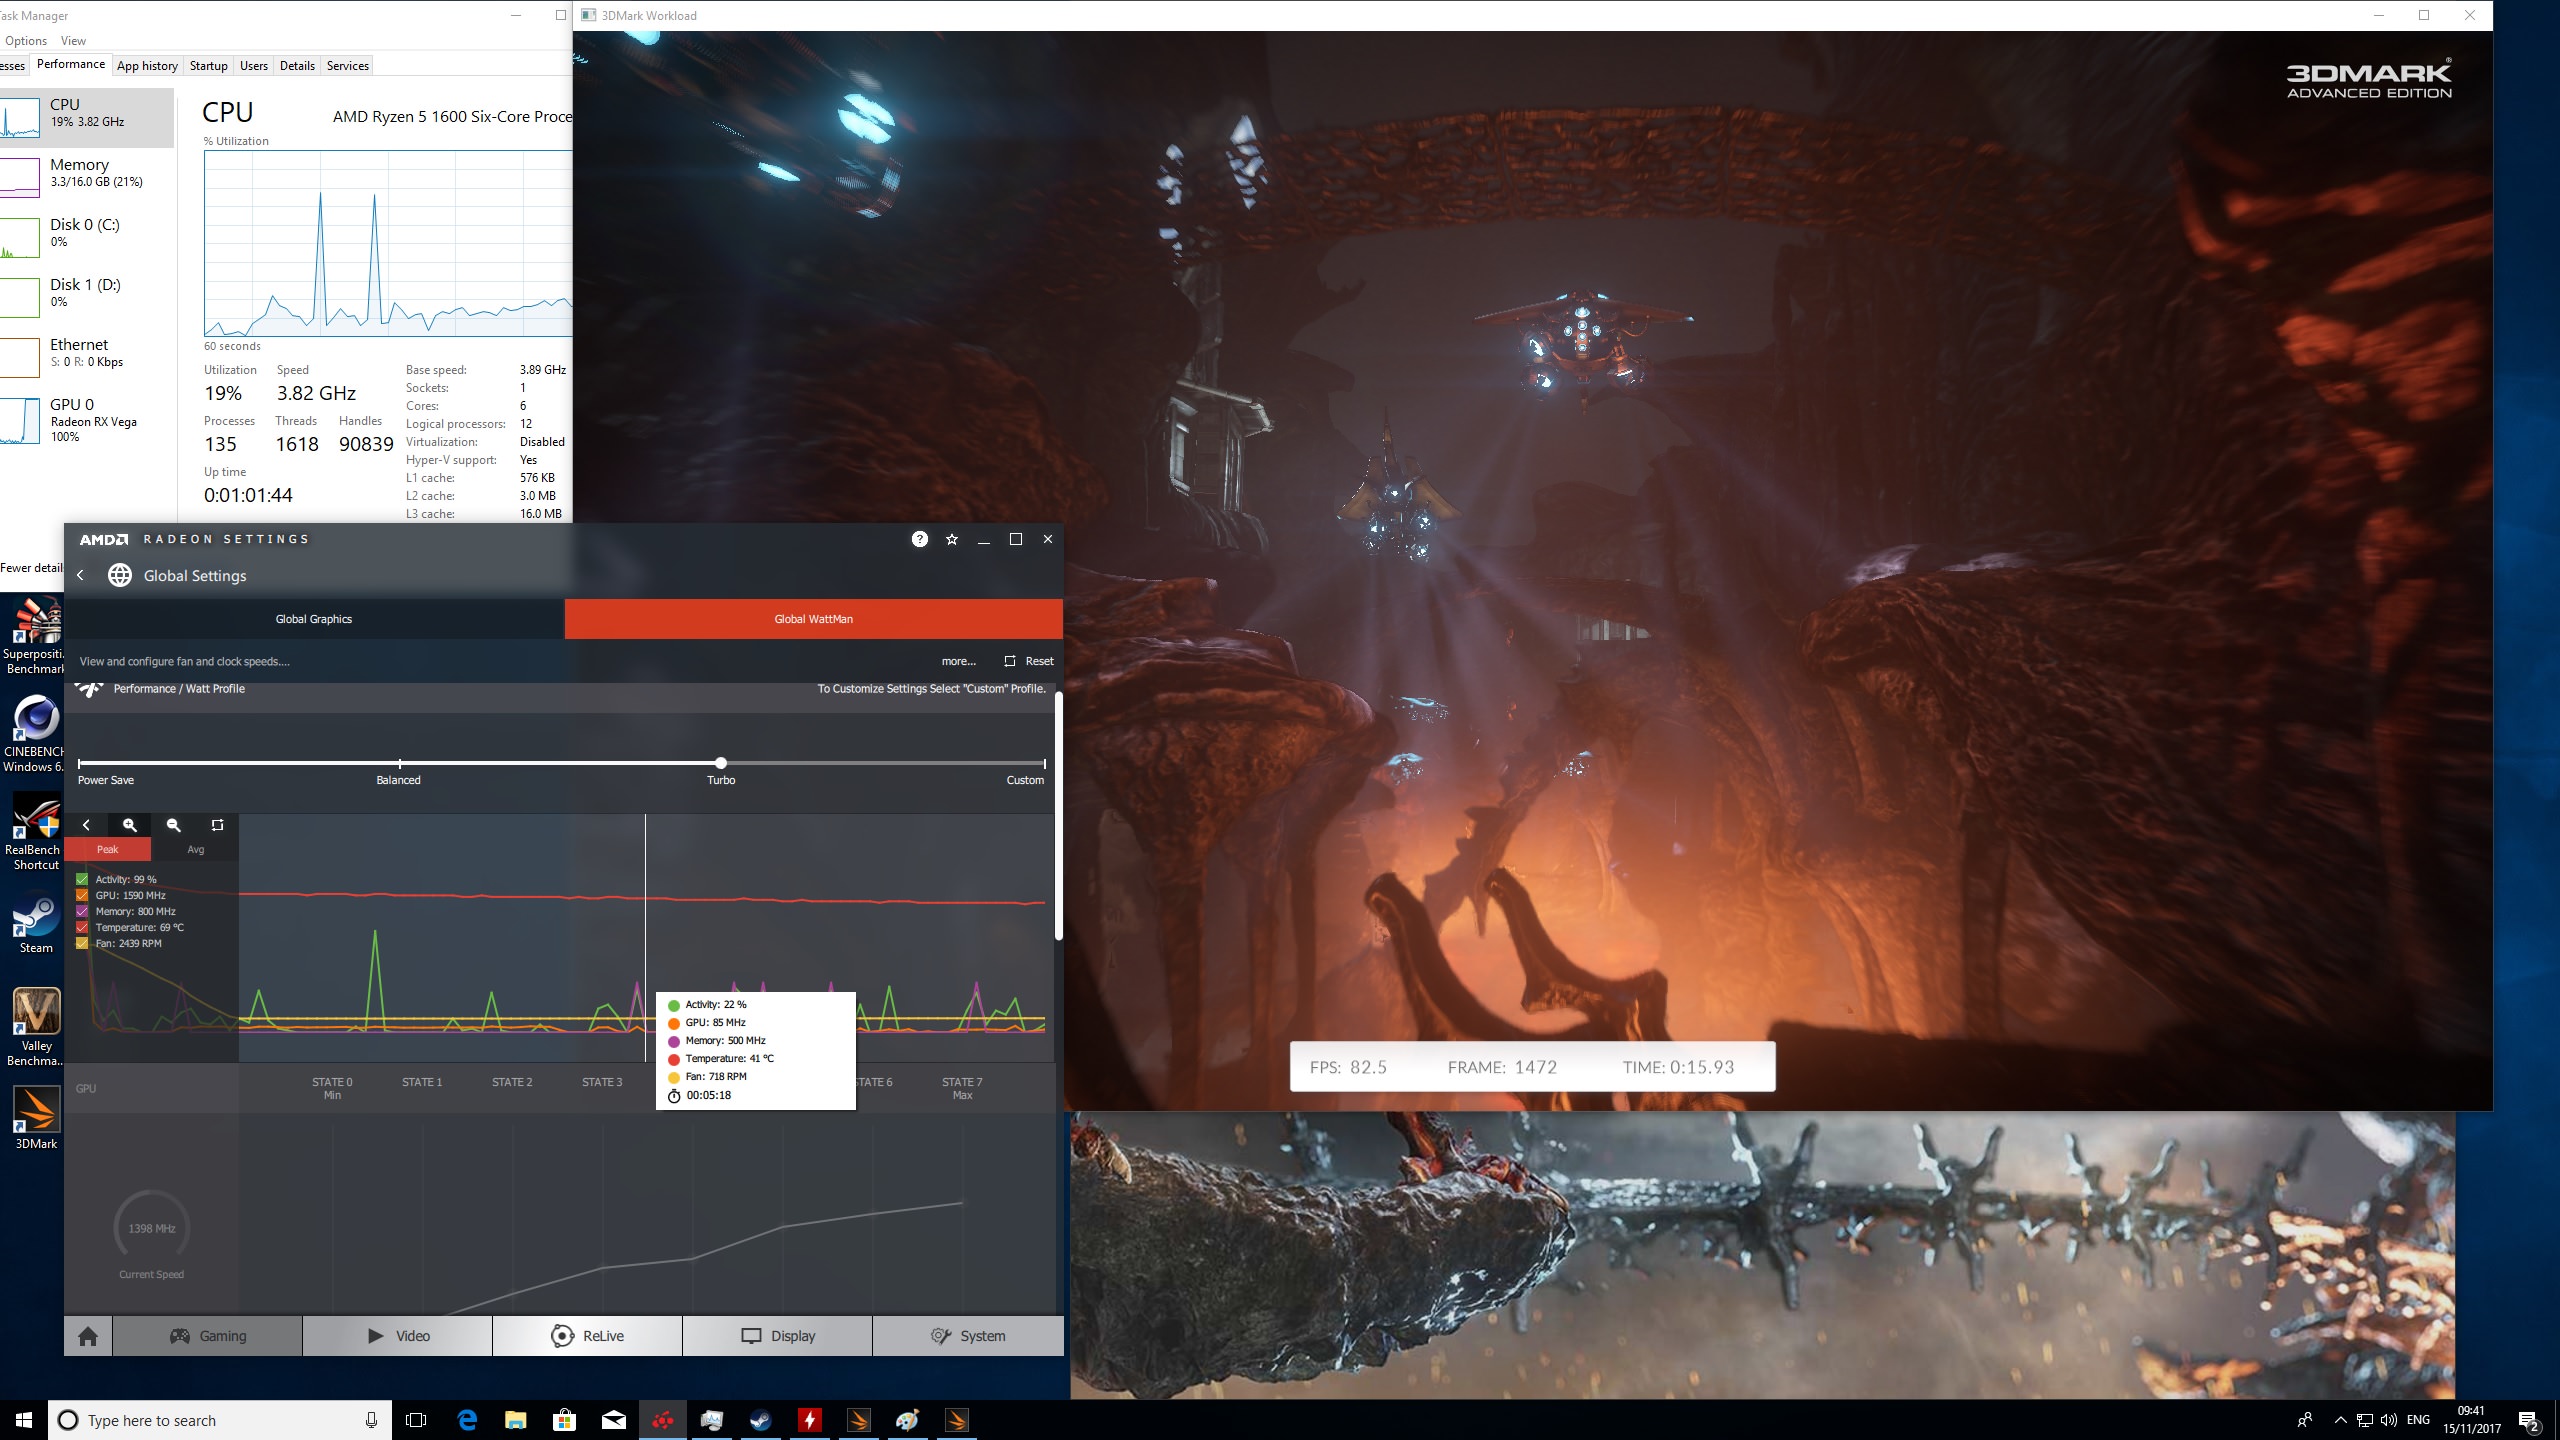The image size is (2560, 1440).
Task: Open the Video section in Radeon Settings
Action: (398, 1336)
